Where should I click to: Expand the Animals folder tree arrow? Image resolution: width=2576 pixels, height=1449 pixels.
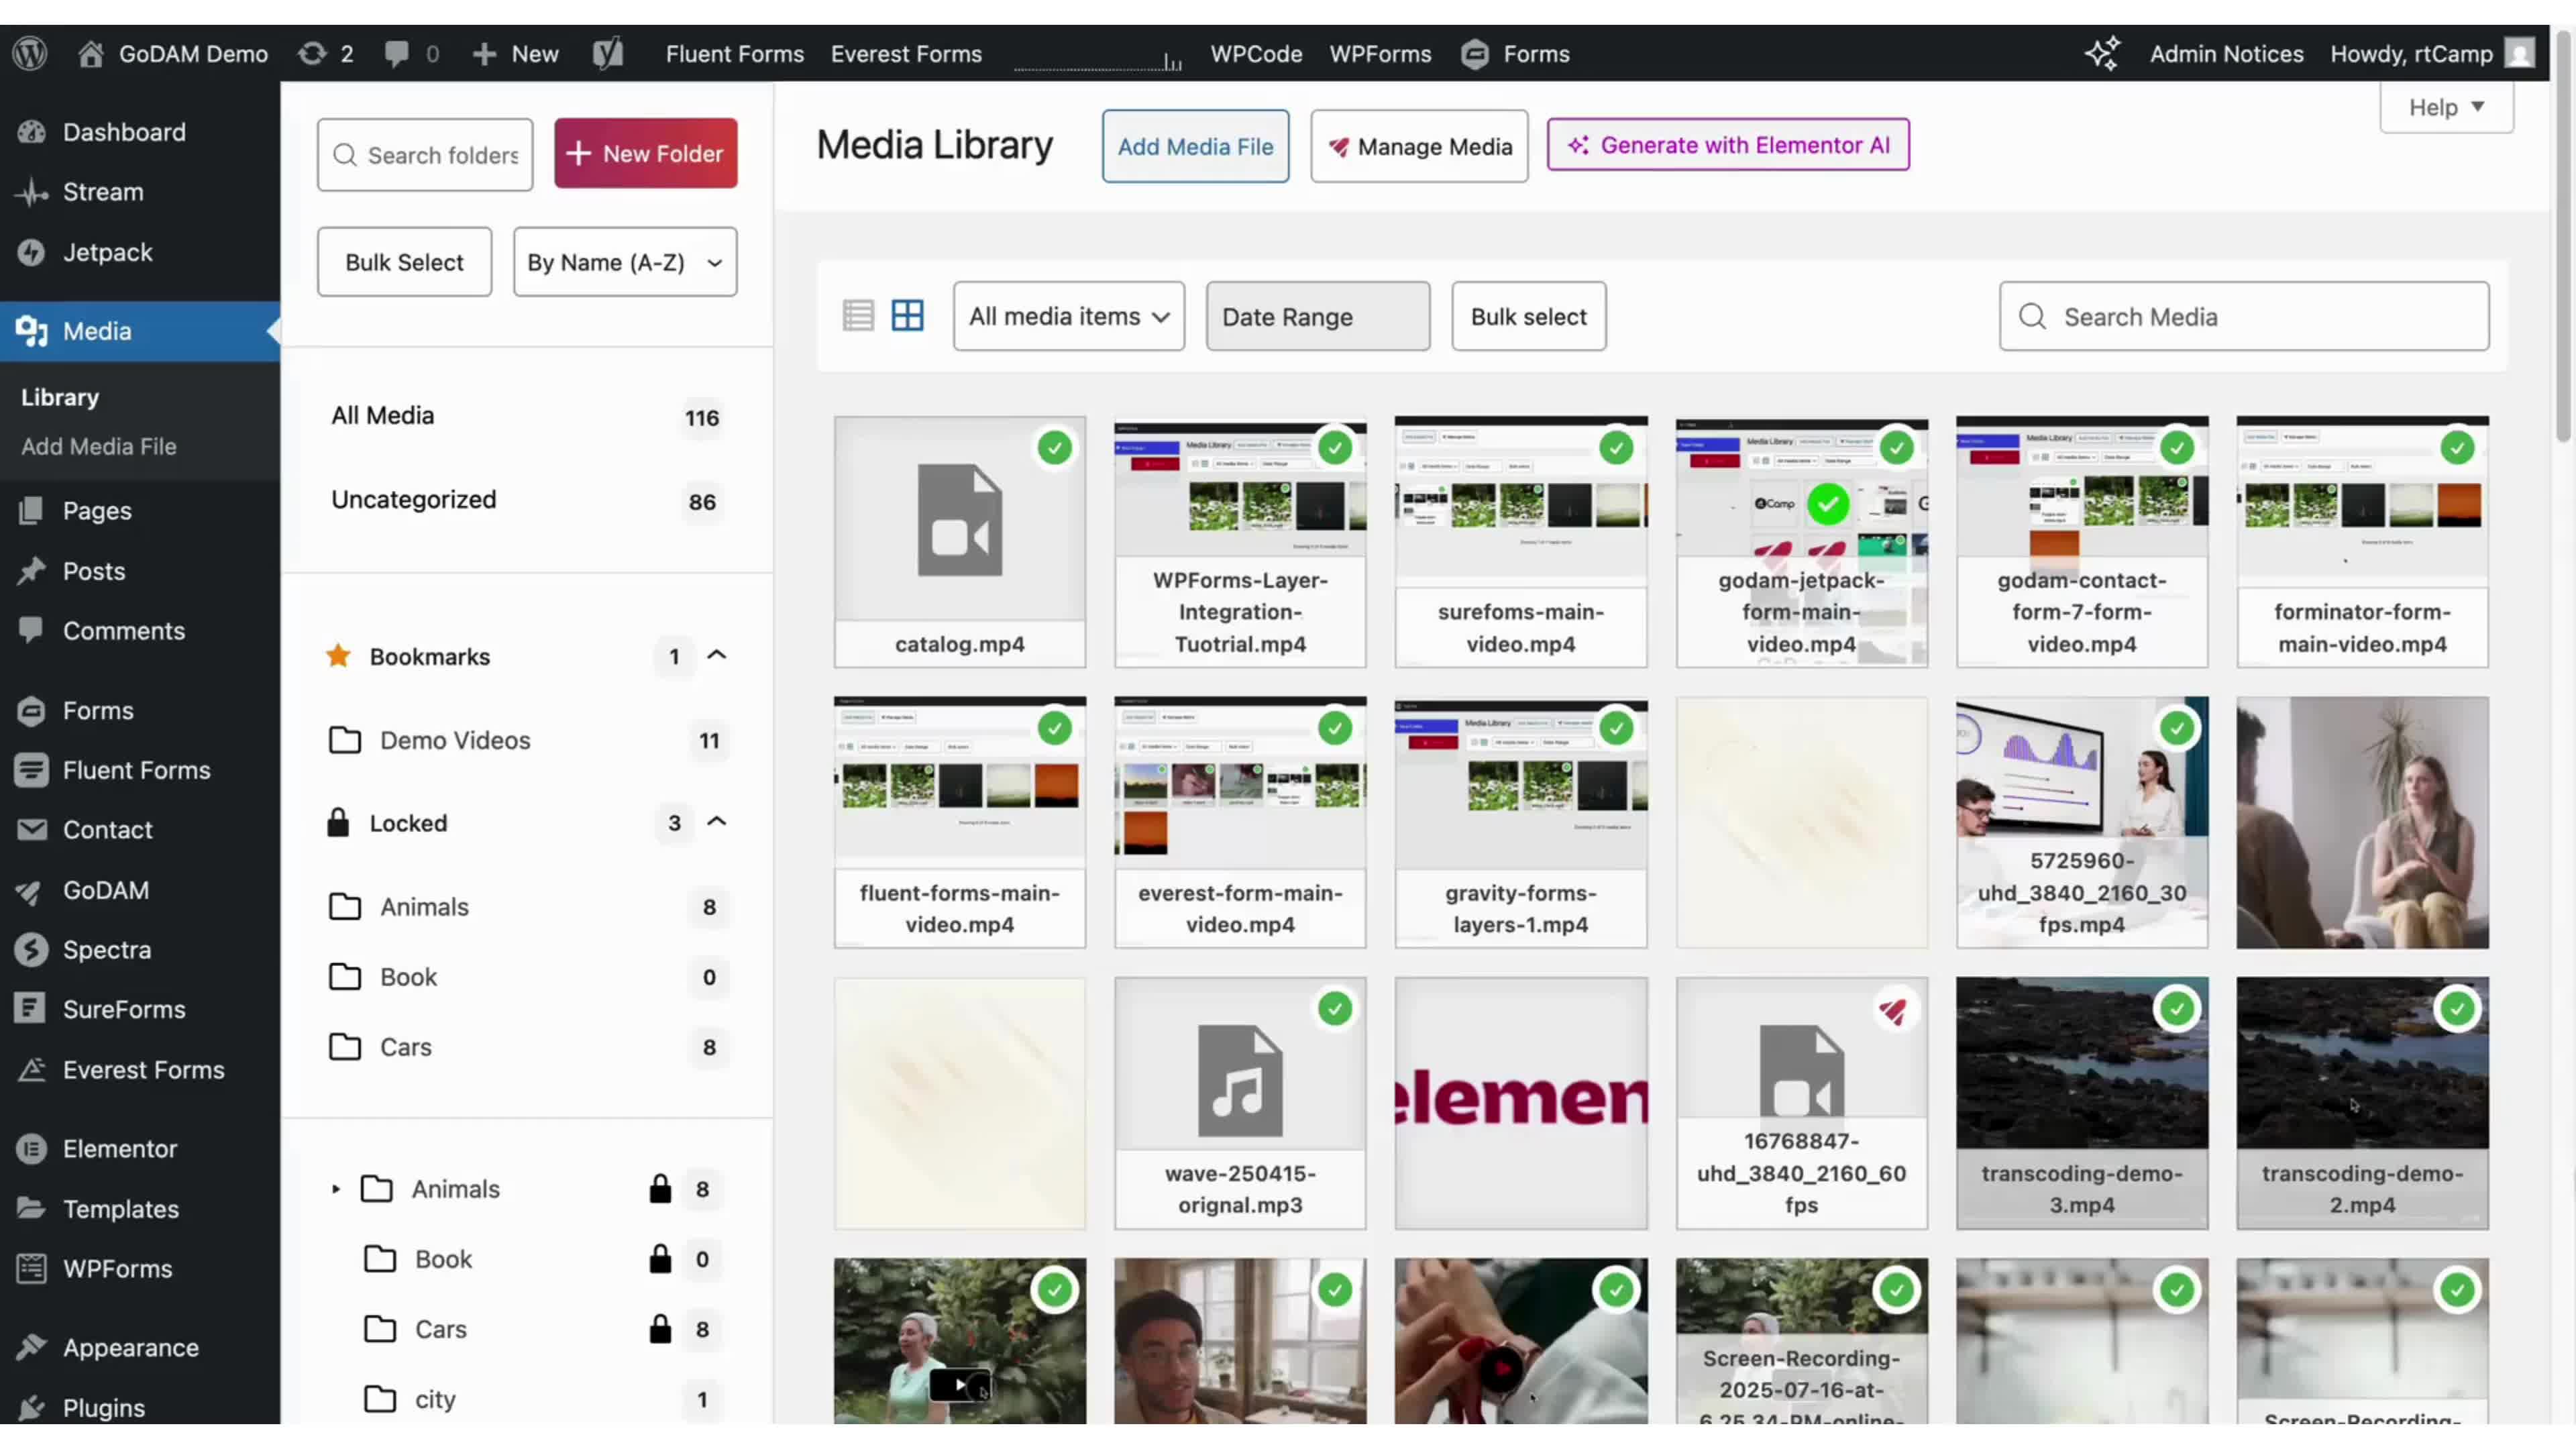pos(336,1189)
